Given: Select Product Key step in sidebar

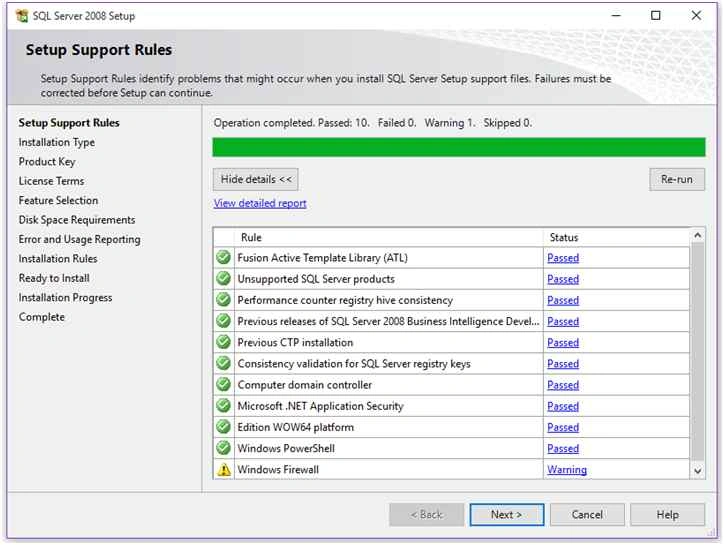Looking at the screenshot, I should click(x=47, y=162).
